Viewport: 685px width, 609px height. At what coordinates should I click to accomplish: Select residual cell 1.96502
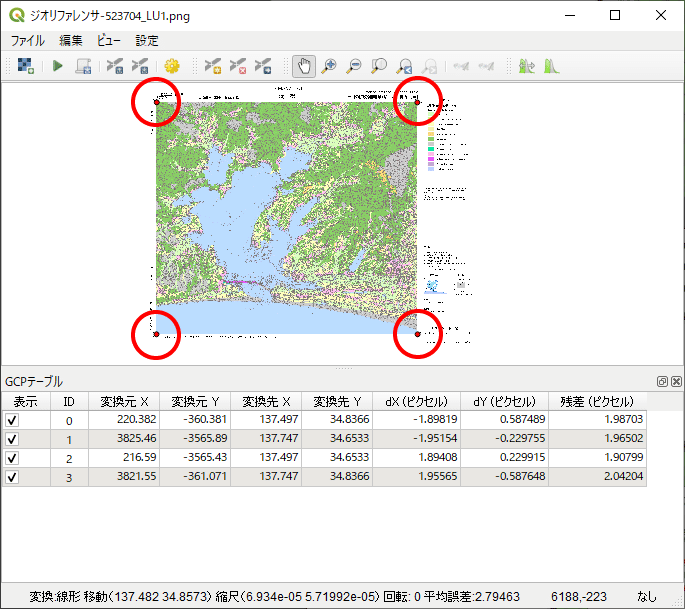click(598, 439)
